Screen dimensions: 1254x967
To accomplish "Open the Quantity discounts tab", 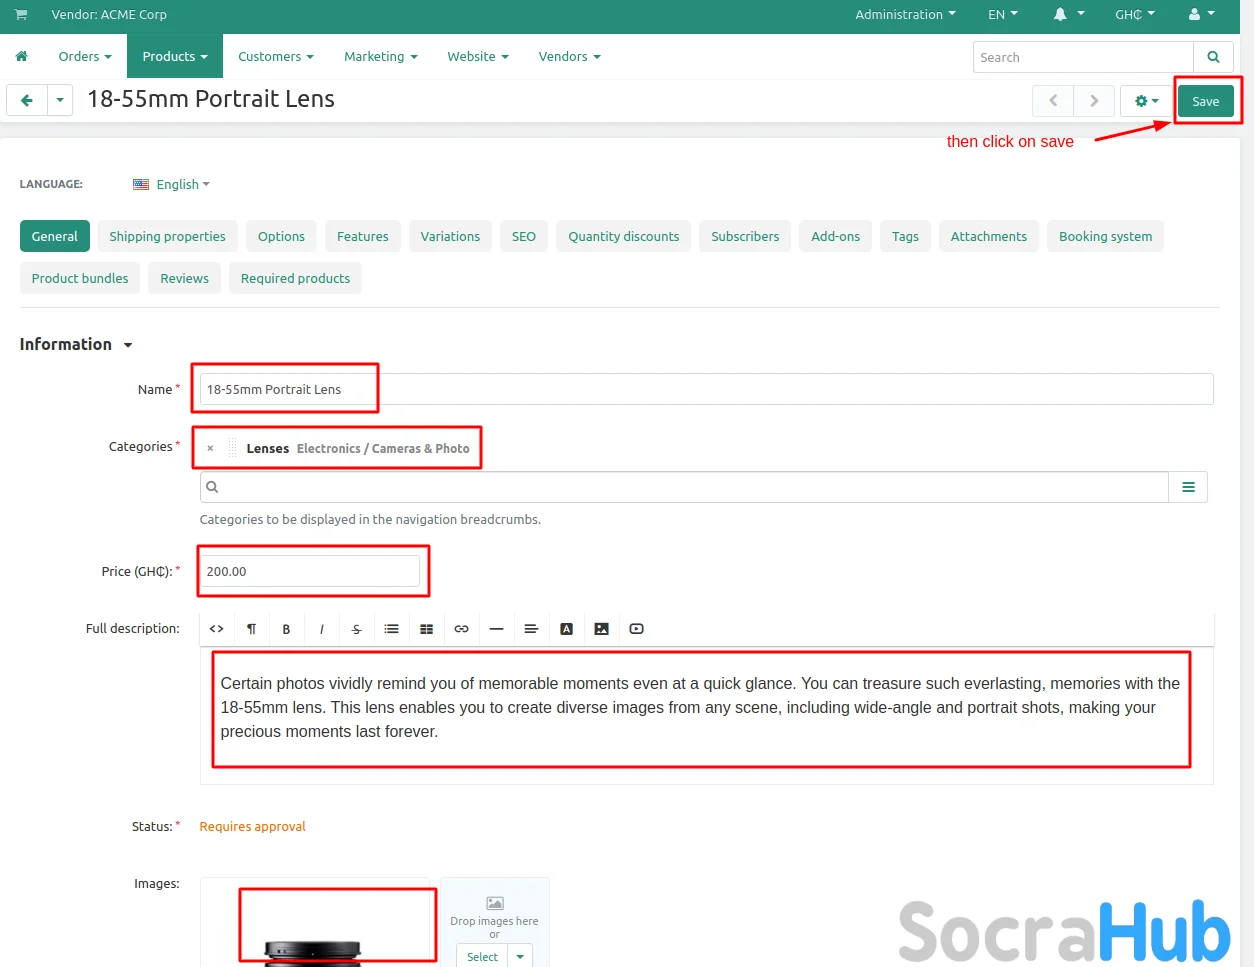I will tap(623, 237).
